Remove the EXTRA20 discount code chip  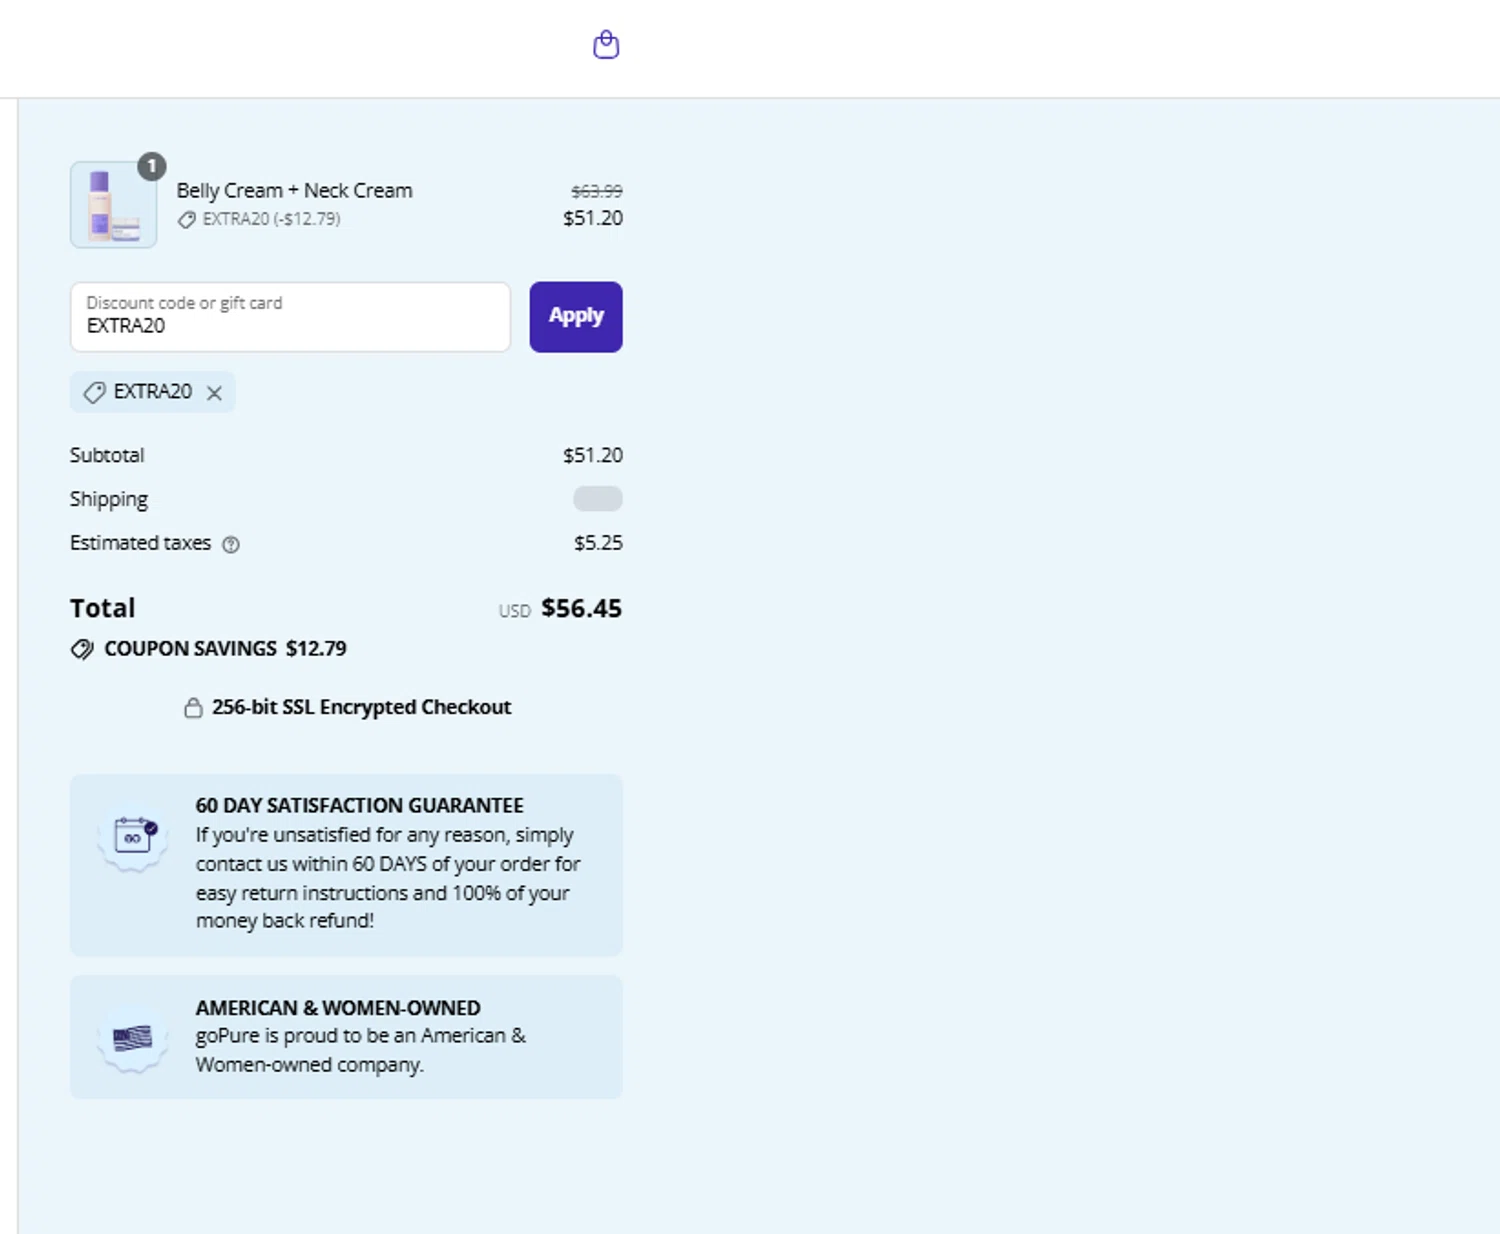tap(214, 393)
